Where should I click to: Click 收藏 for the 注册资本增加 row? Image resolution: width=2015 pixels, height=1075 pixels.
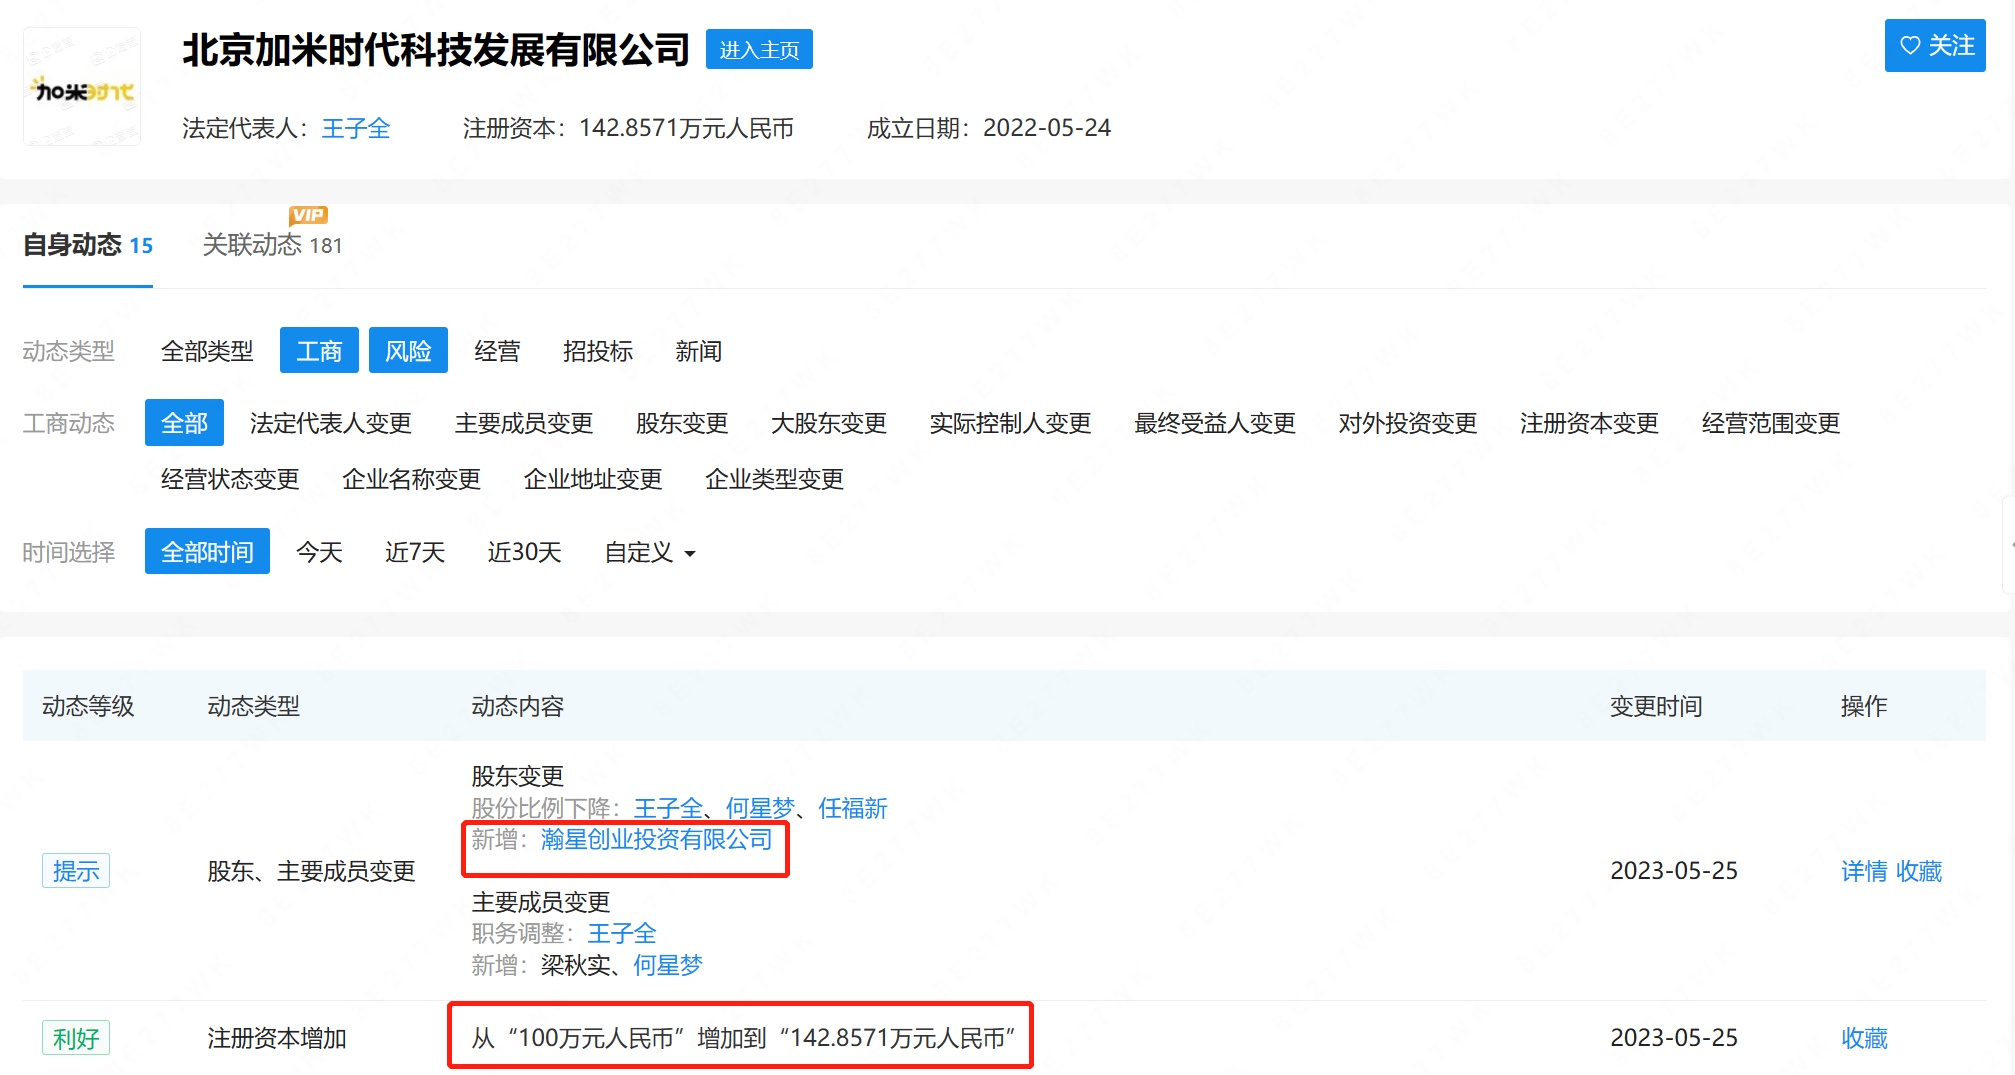click(x=1864, y=1038)
